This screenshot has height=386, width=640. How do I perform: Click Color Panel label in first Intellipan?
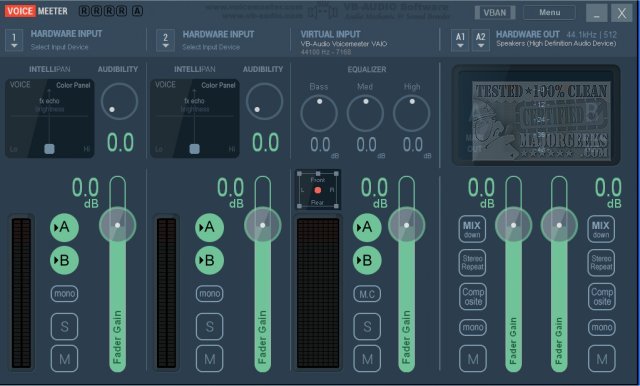click(x=73, y=85)
